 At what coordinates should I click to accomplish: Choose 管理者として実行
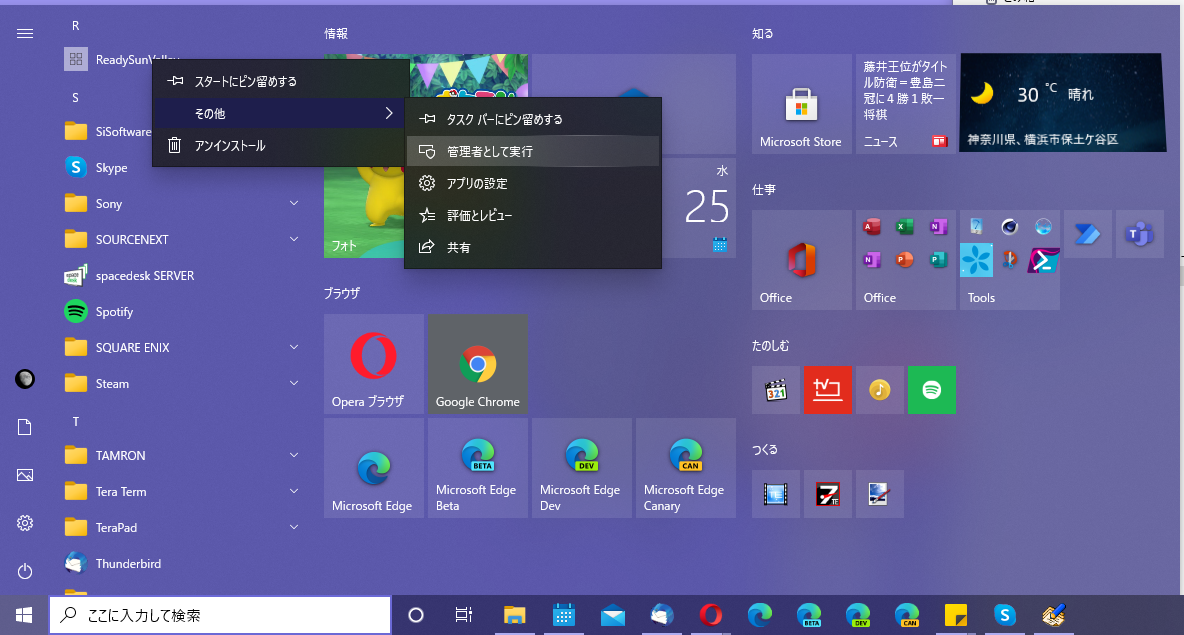(532, 151)
